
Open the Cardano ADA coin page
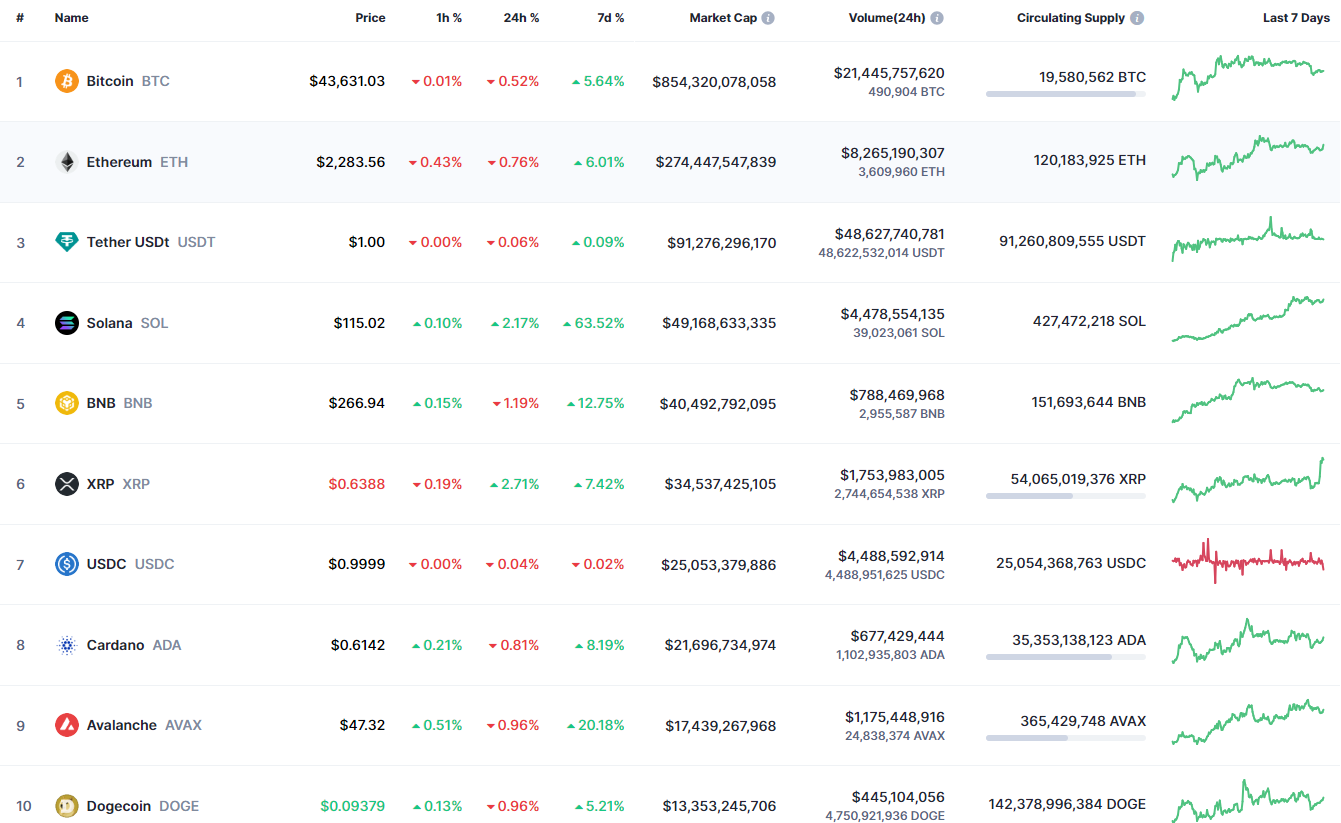click(115, 645)
